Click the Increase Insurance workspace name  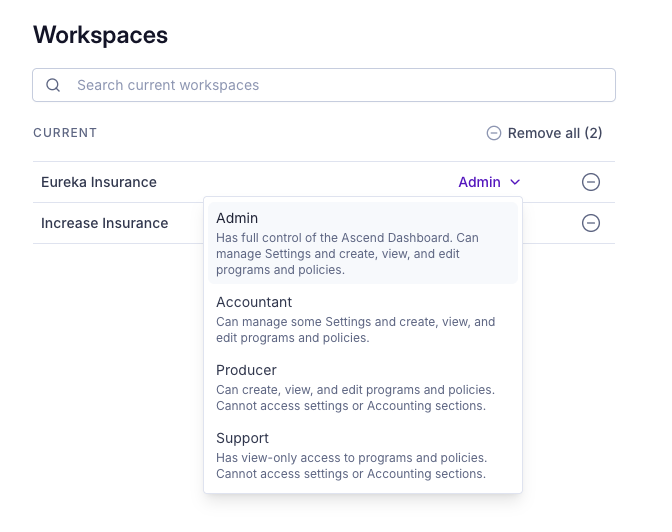click(x=105, y=223)
